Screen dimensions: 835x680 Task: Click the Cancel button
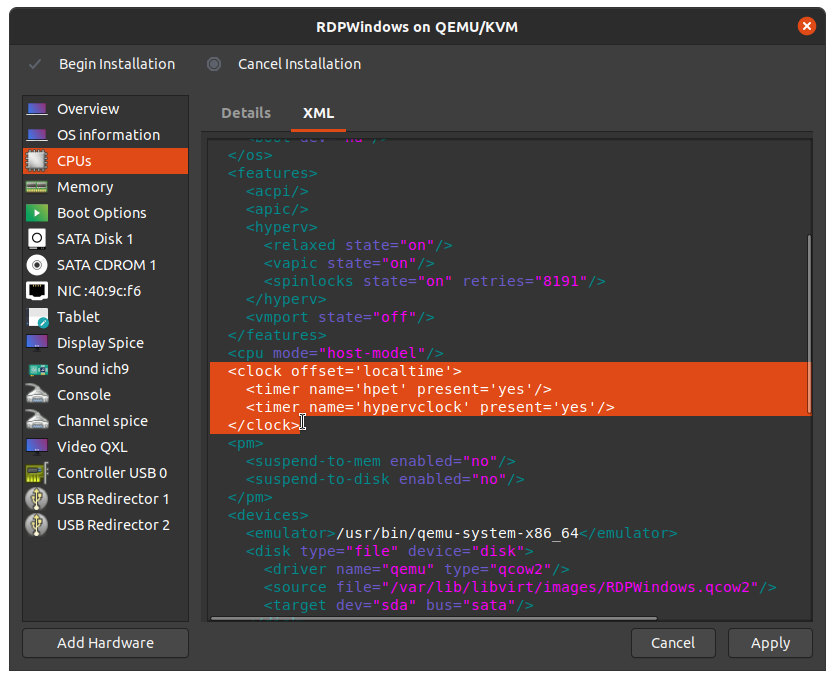[673, 643]
